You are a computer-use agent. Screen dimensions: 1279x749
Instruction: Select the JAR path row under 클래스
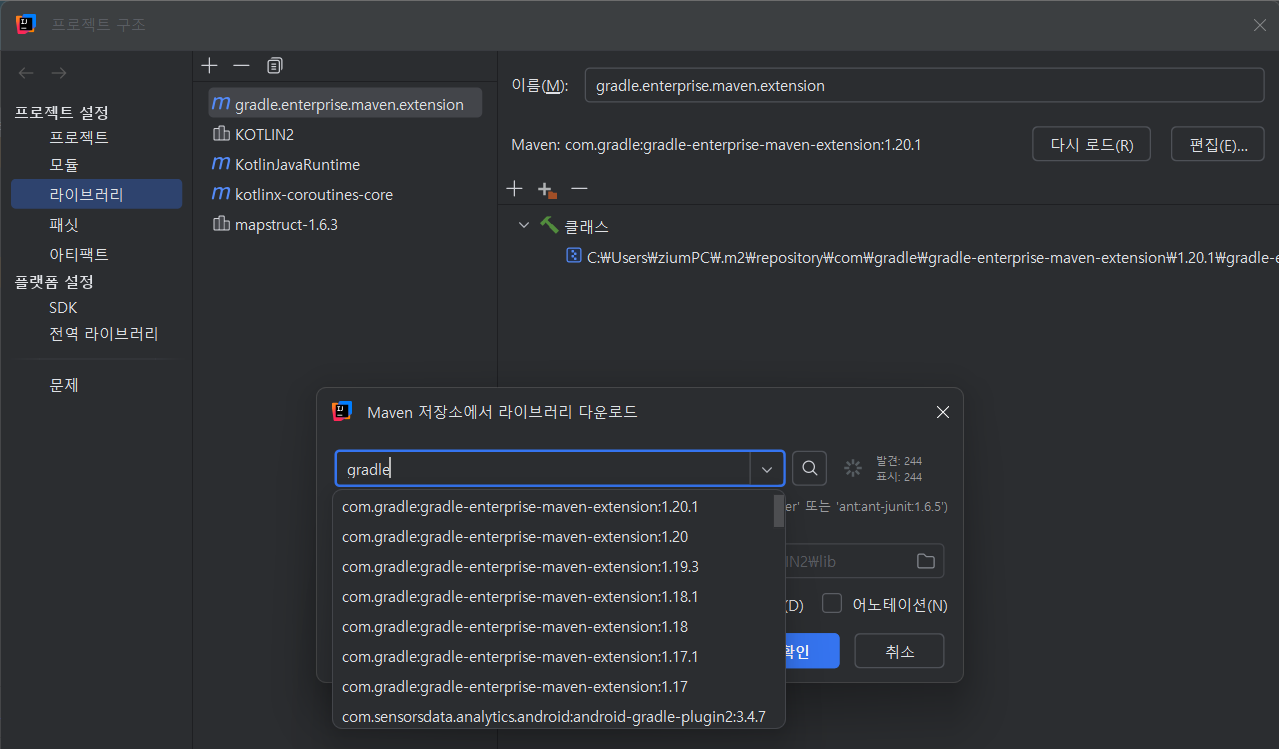click(922, 256)
